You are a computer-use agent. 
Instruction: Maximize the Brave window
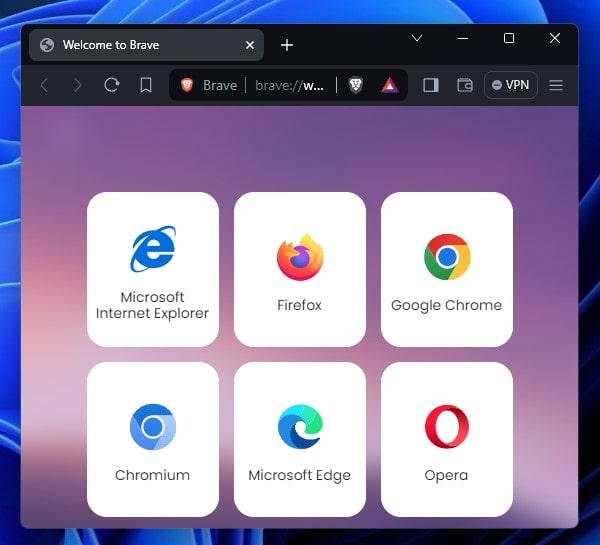click(509, 38)
